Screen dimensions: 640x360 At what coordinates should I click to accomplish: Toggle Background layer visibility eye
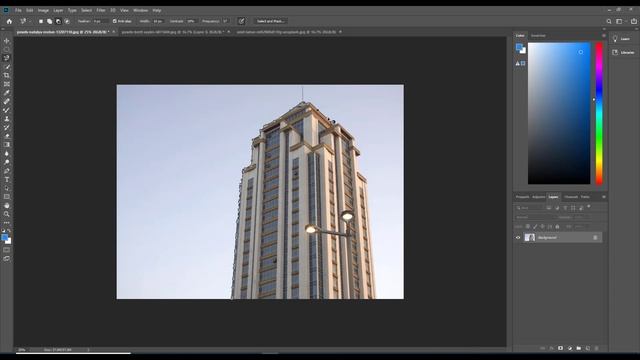(518, 238)
